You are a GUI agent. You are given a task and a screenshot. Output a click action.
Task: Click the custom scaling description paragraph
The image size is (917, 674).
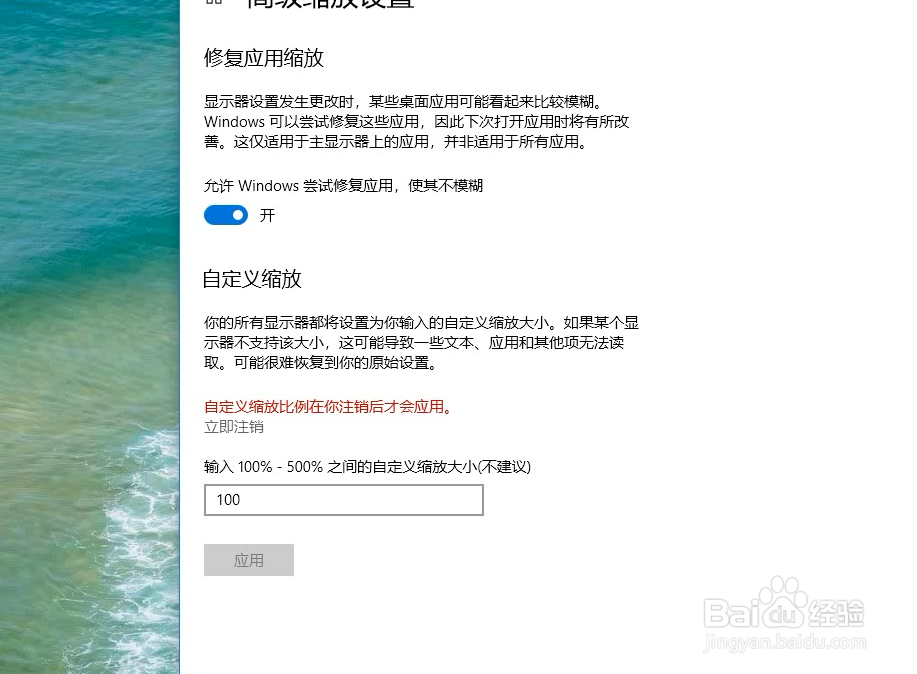click(421, 343)
